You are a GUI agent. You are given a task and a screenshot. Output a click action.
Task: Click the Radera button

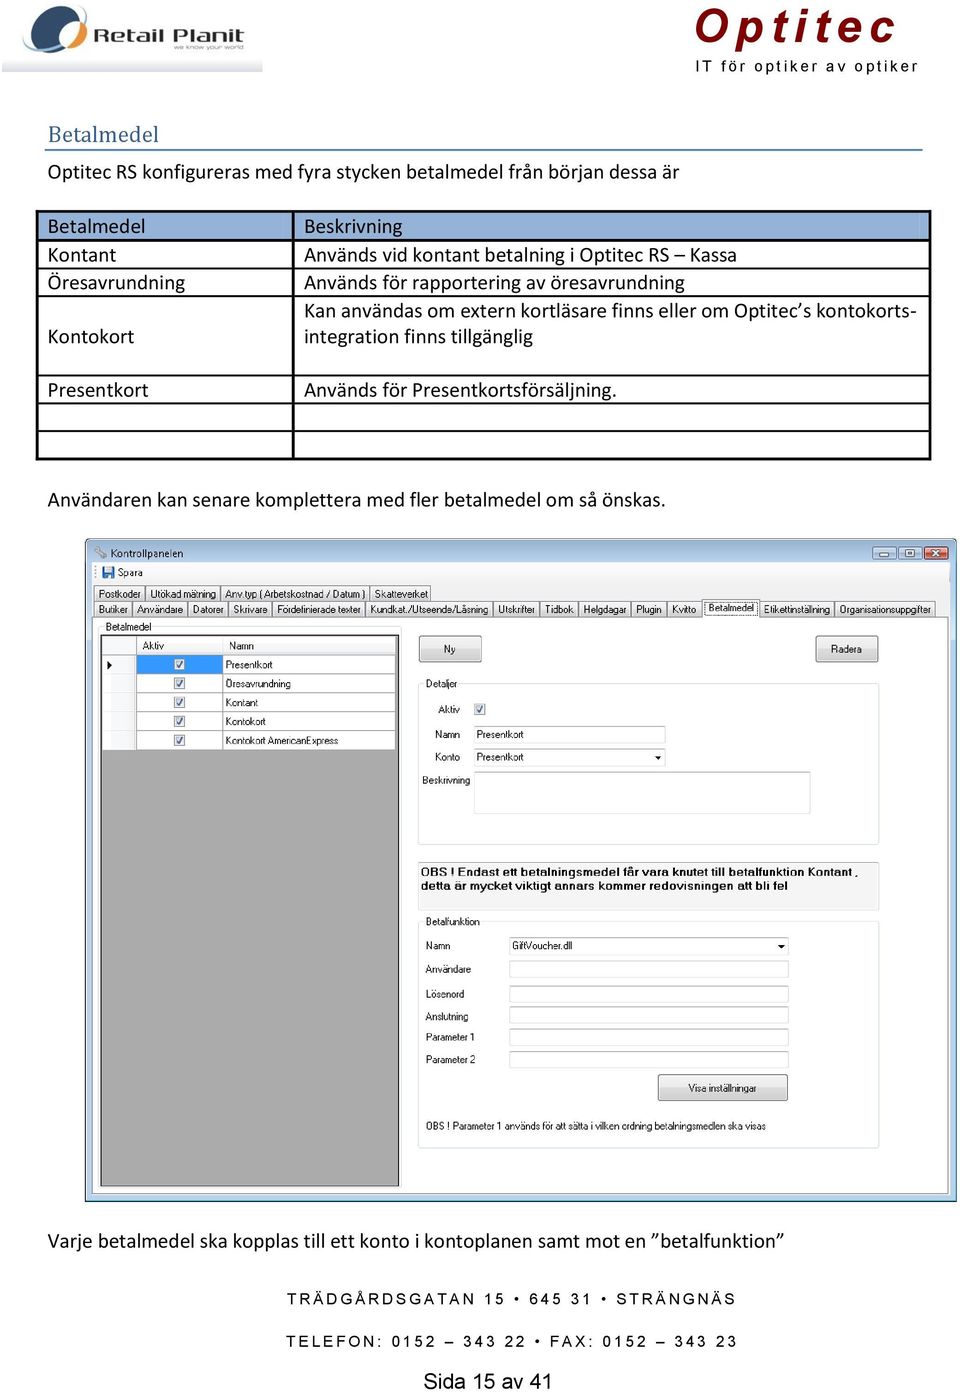coord(846,649)
